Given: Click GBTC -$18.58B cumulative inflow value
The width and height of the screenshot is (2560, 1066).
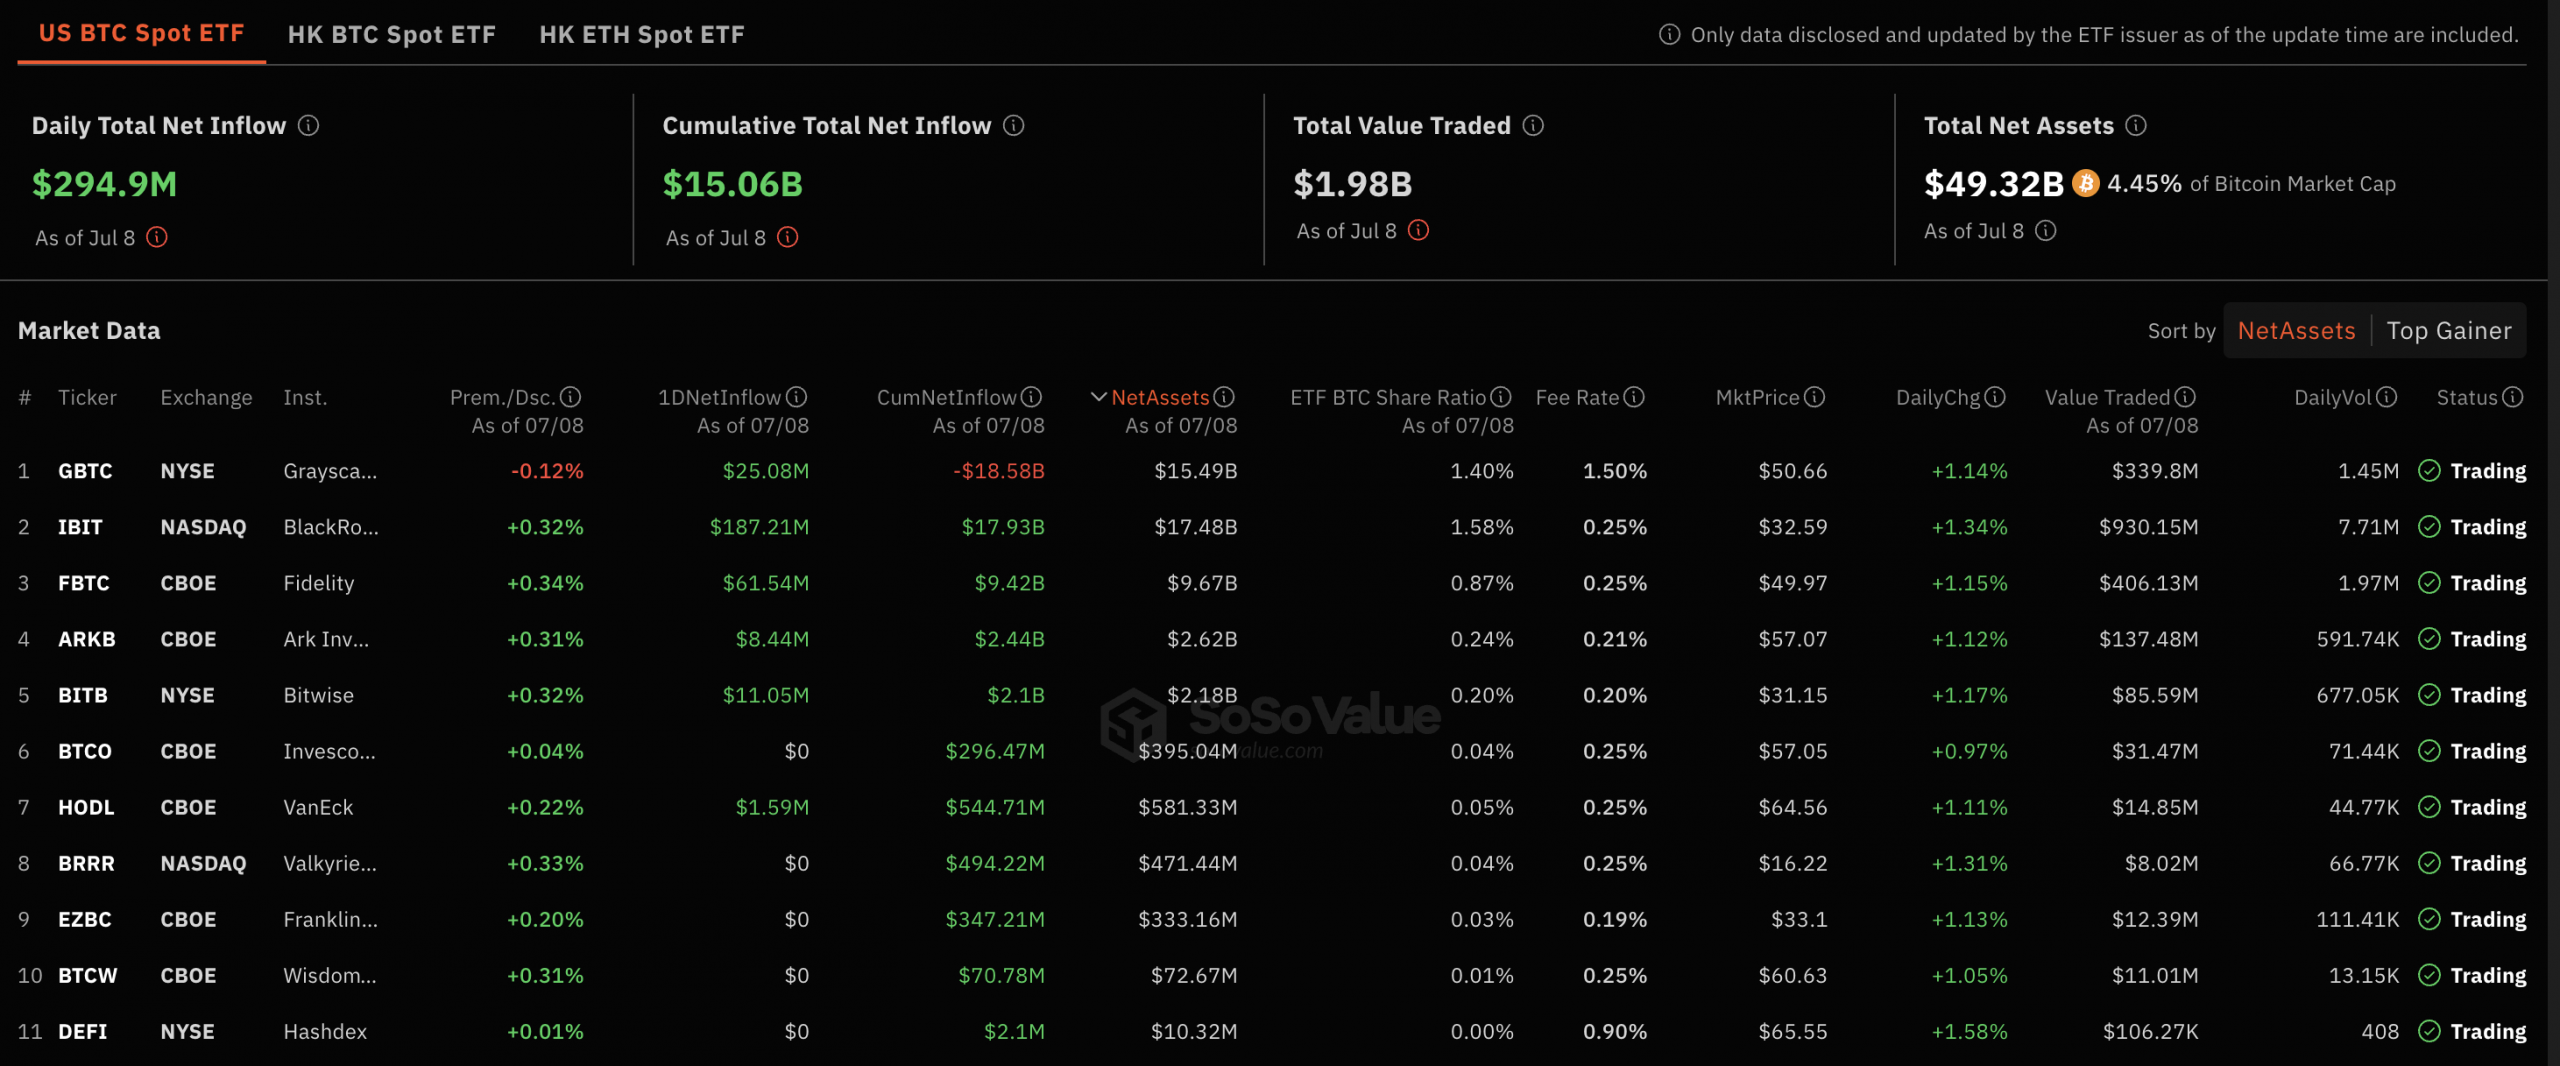Looking at the screenshot, I should coord(998,470).
